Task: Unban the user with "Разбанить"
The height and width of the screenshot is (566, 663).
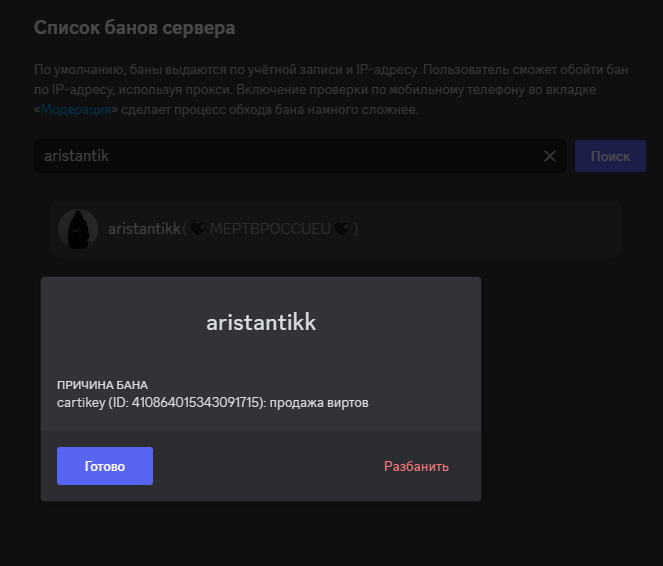Action: (x=416, y=466)
